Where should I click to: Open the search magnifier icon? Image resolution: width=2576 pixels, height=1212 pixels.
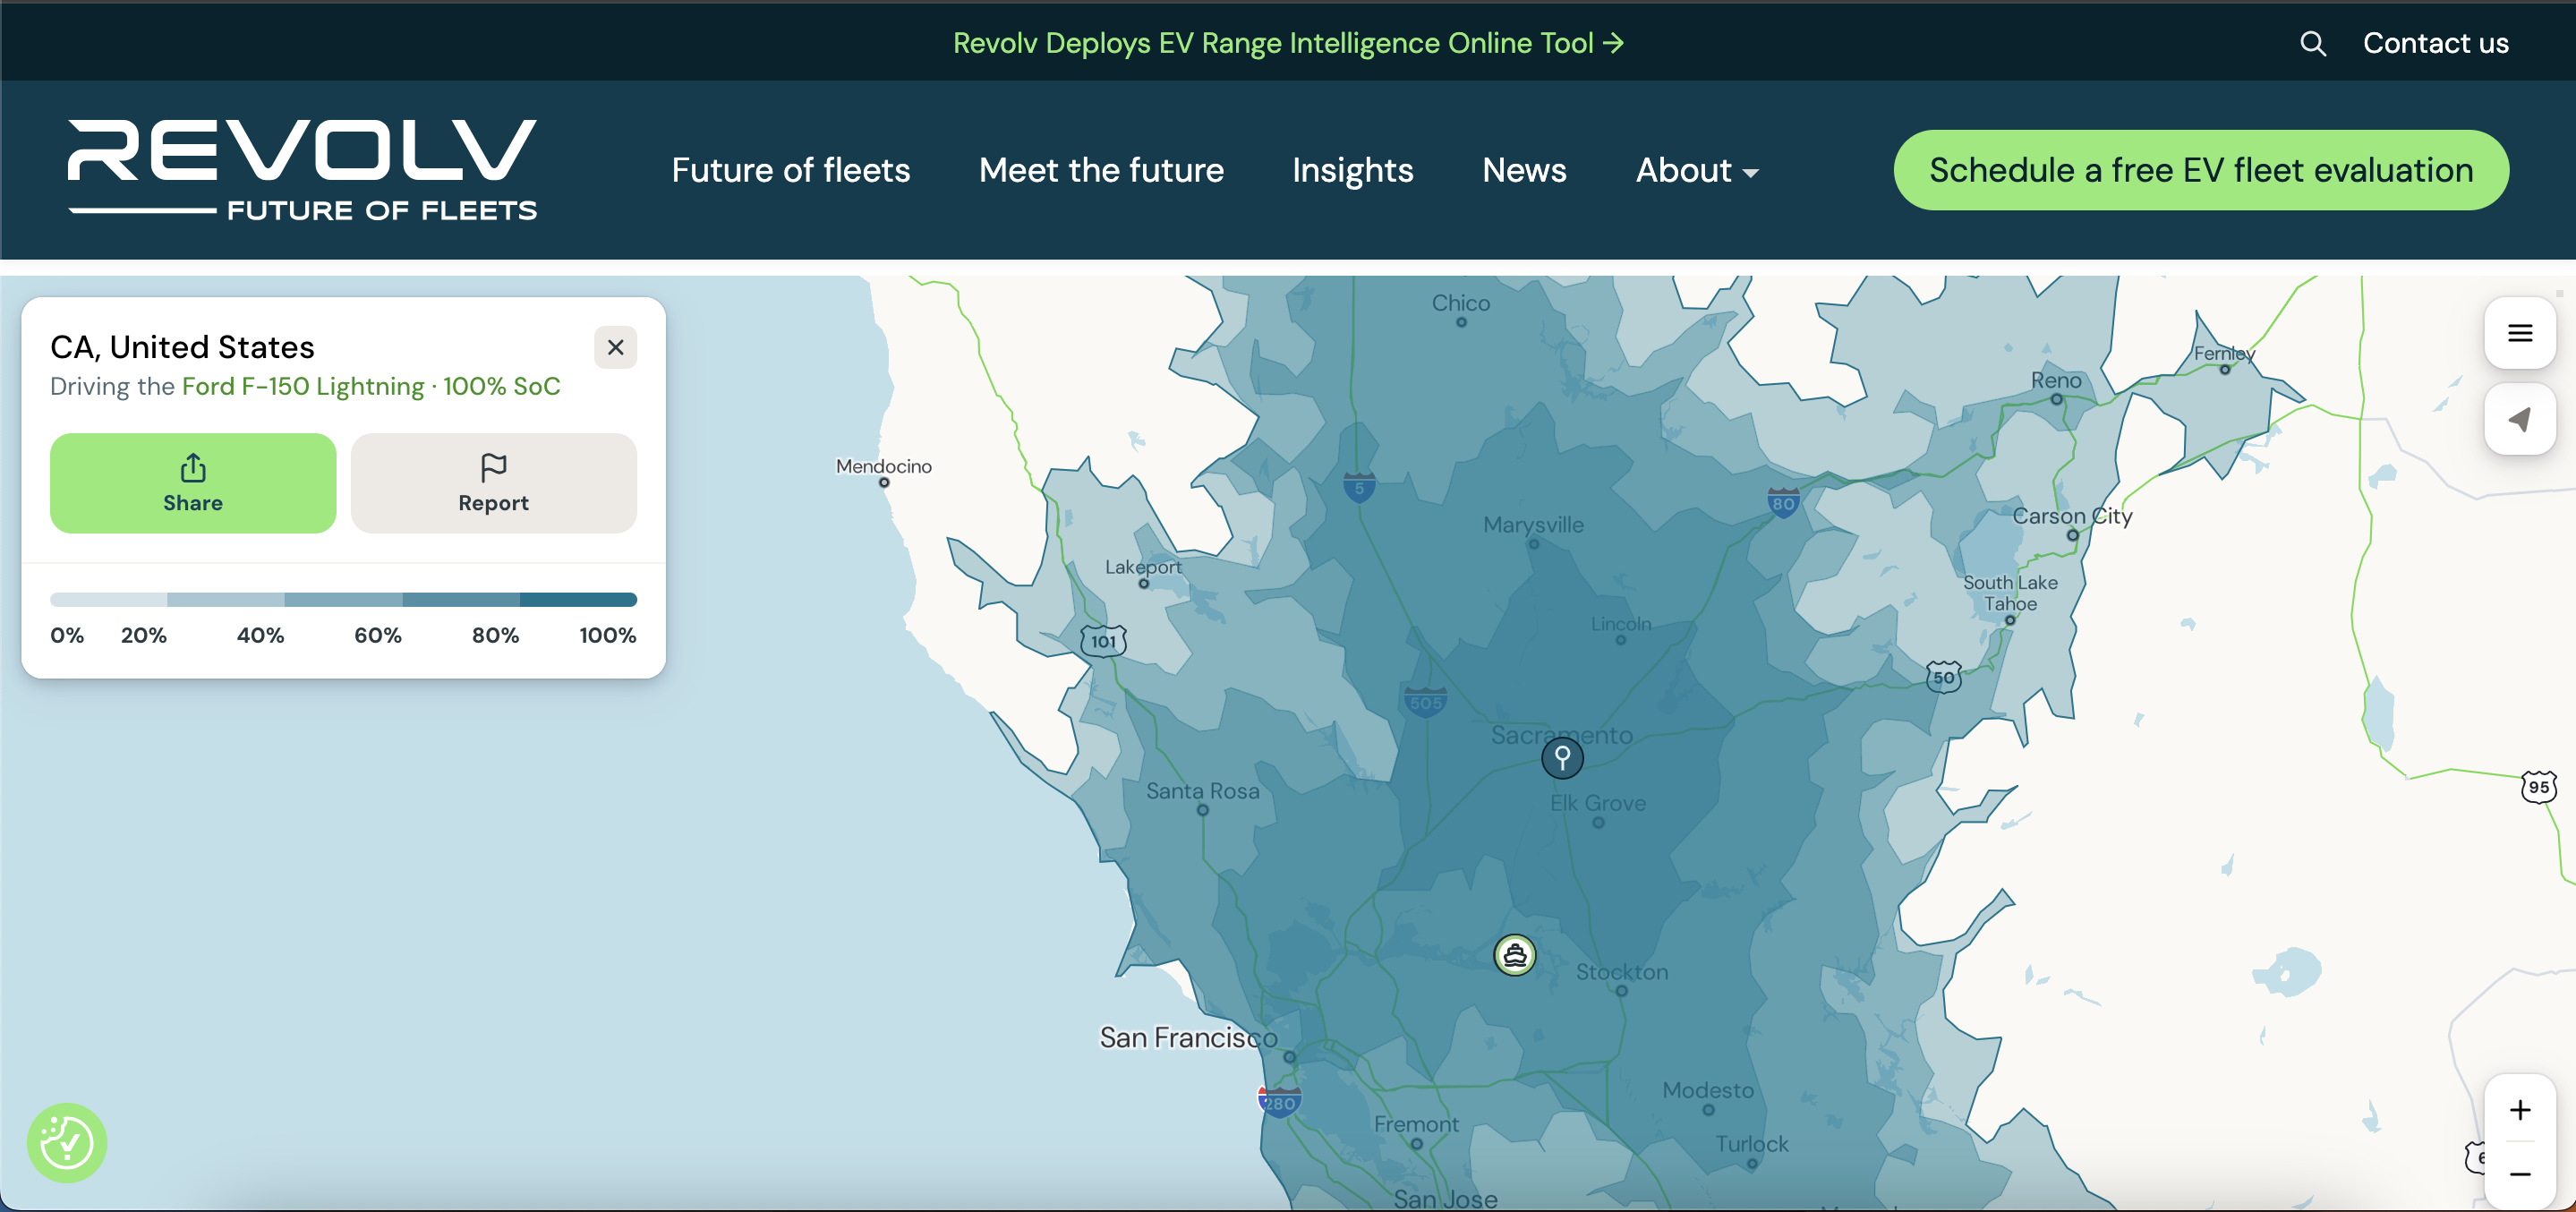point(2312,43)
